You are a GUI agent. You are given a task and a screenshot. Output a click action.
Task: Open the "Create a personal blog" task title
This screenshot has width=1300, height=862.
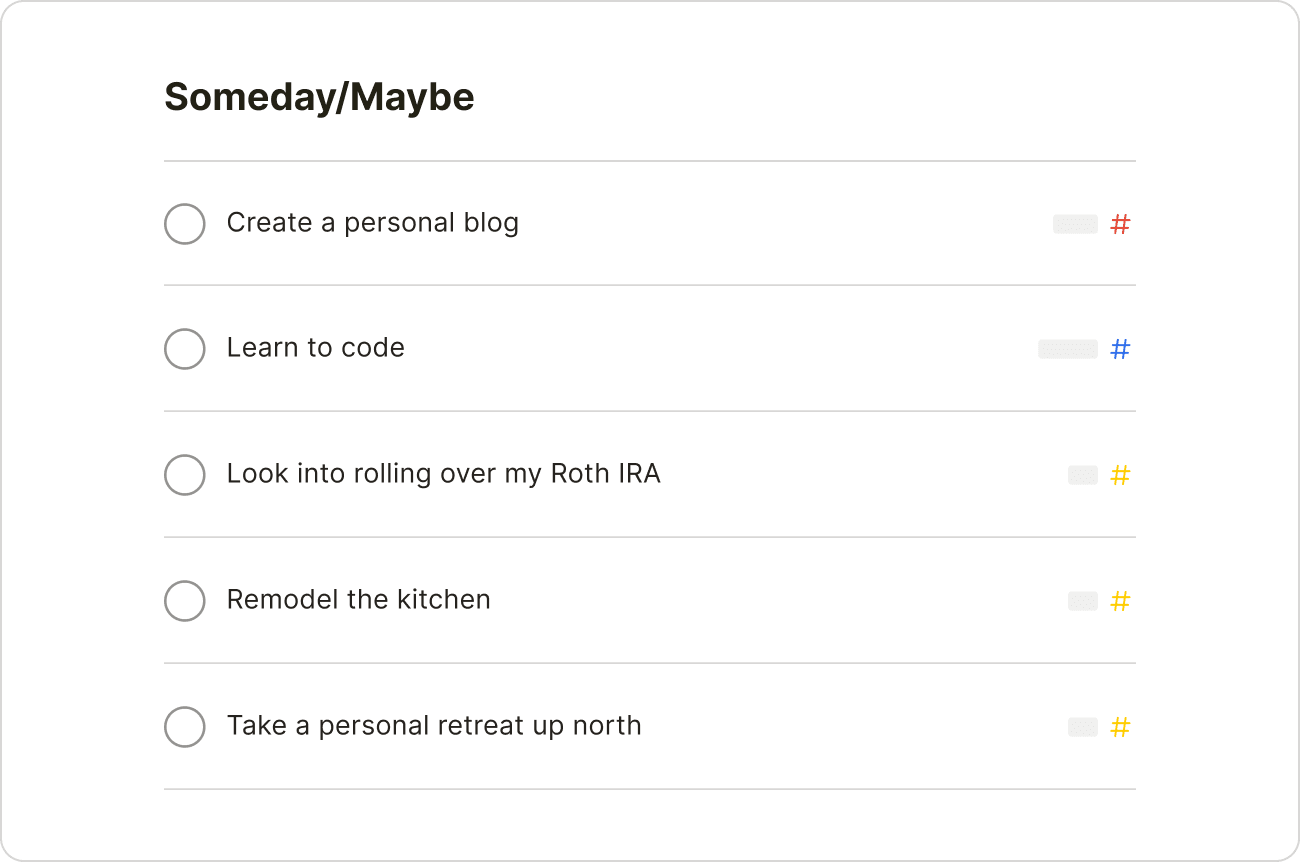(x=372, y=223)
